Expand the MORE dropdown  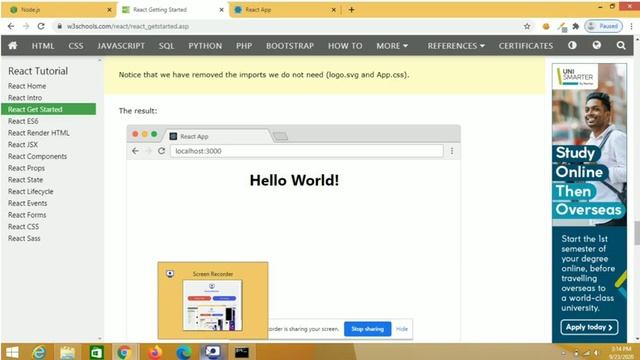point(392,46)
